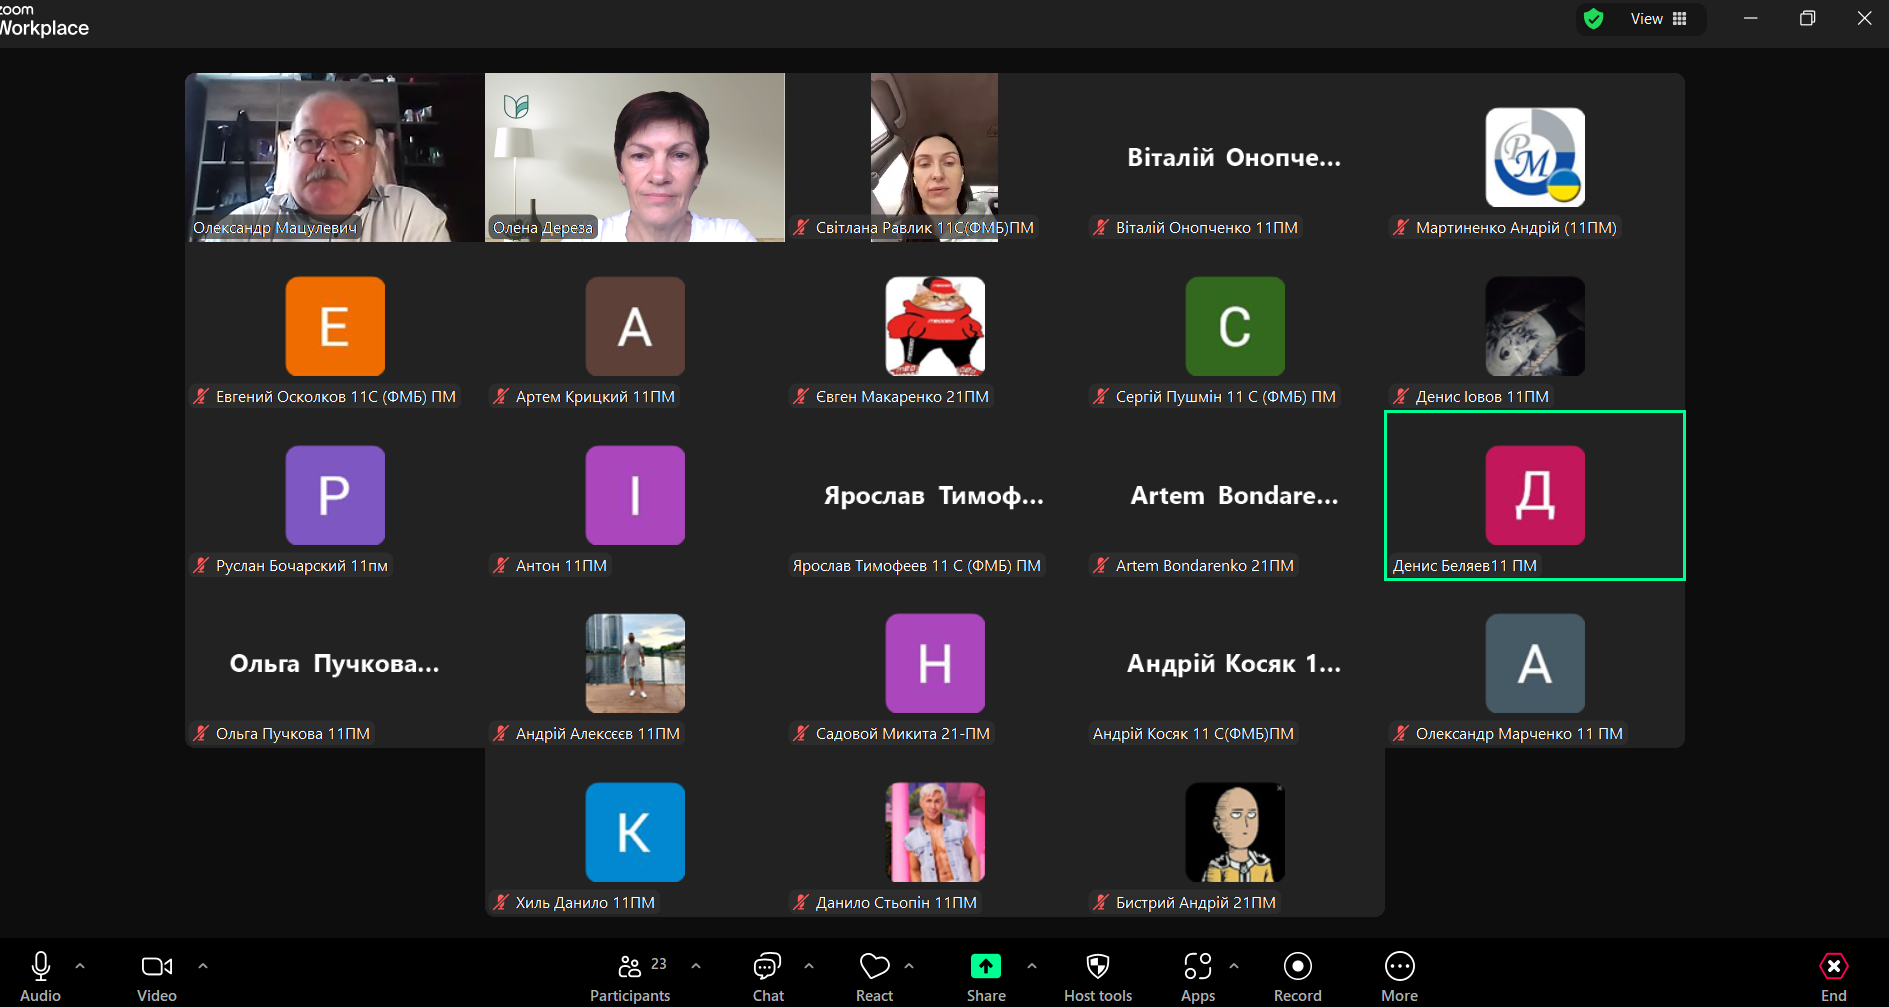This screenshot has width=1889, height=1007.
Task: Open the More options icon
Action: pyautogui.click(x=1400, y=966)
